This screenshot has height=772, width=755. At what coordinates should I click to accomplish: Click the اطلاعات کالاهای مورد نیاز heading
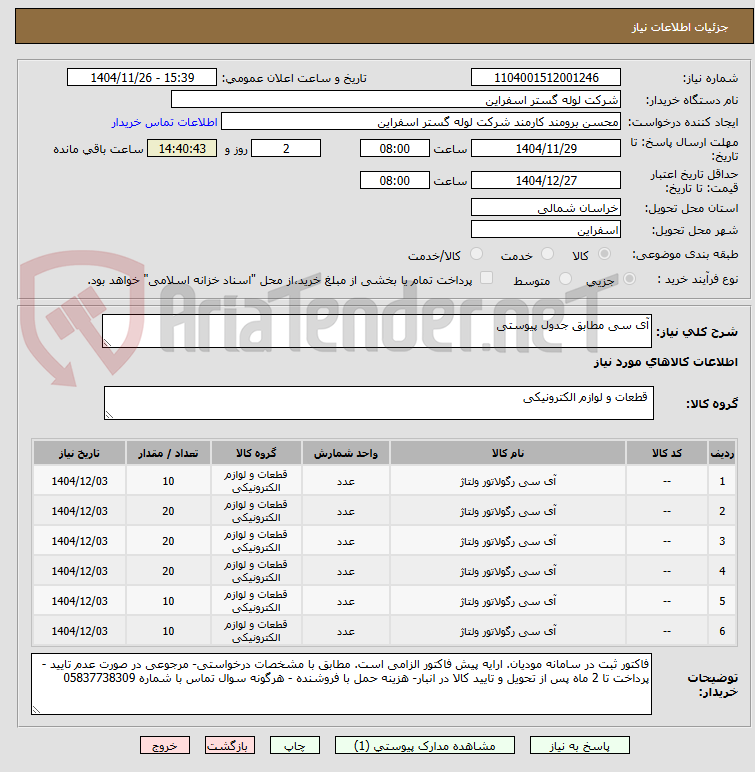(x=665, y=362)
